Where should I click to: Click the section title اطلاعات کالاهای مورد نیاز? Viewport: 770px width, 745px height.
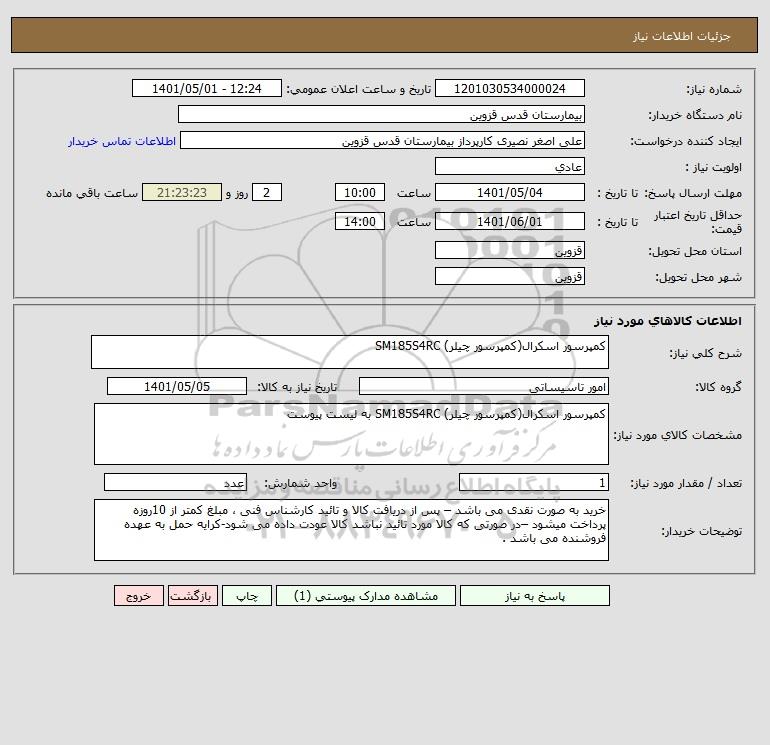[667, 321]
